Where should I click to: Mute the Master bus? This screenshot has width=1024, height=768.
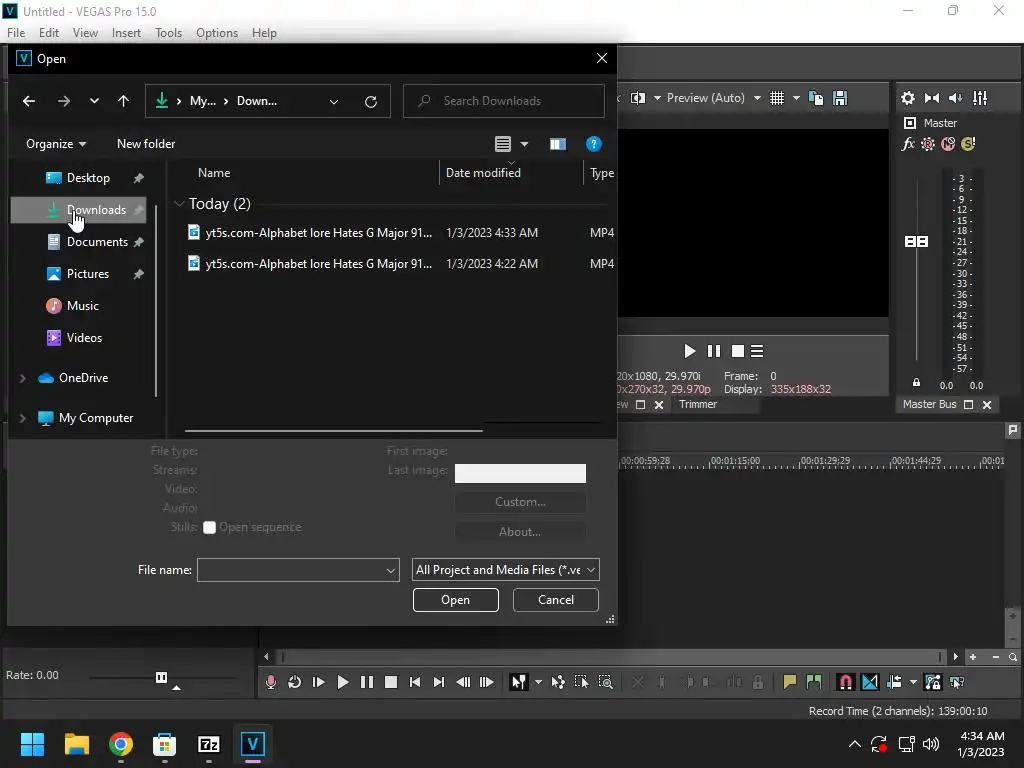(948, 144)
